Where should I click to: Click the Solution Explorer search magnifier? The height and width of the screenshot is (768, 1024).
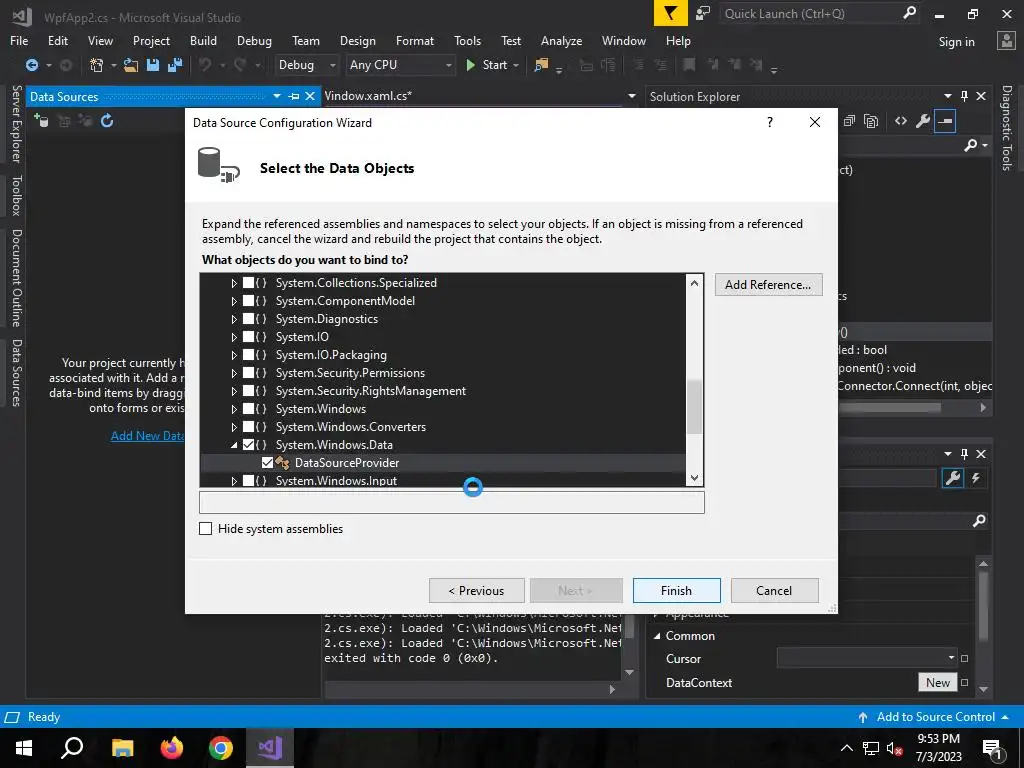(970, 145)
